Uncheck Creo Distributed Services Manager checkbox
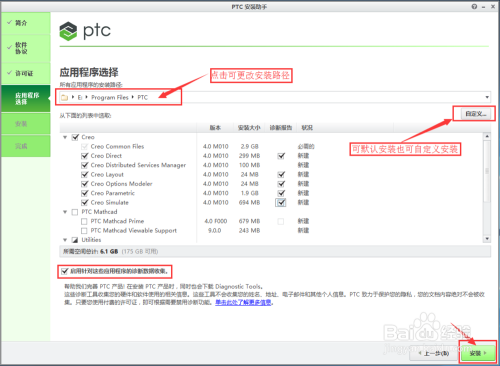The width and height of the screenshot is (500, 366). point(85,165)
